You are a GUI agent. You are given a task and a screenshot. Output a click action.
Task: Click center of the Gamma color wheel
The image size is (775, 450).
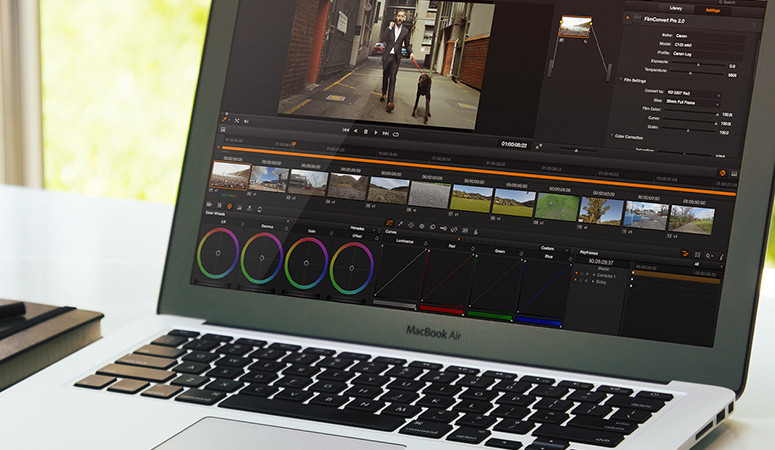pos(261,258)
